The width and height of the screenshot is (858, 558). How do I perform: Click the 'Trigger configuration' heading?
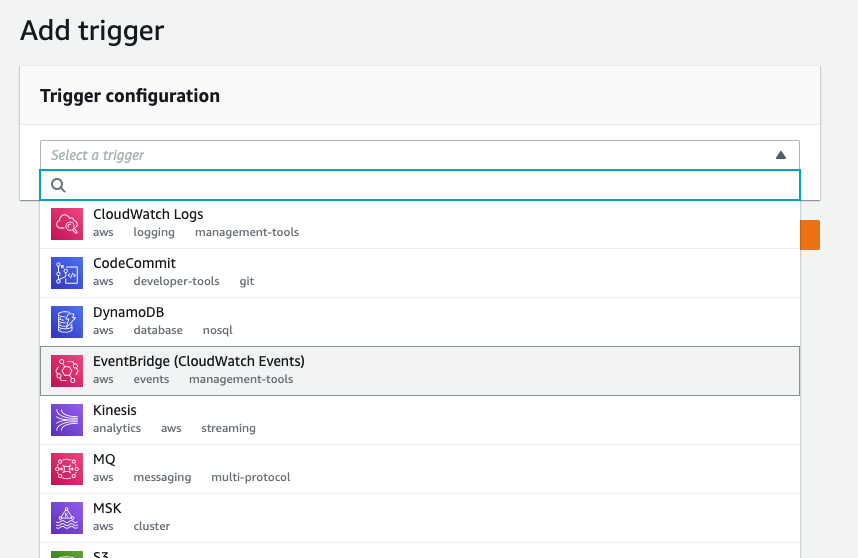130,96
